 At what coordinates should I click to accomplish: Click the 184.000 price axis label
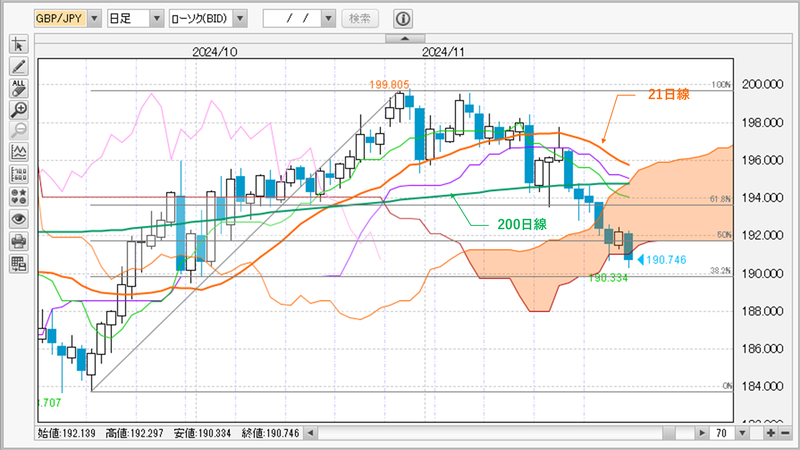tap(763, 386)
